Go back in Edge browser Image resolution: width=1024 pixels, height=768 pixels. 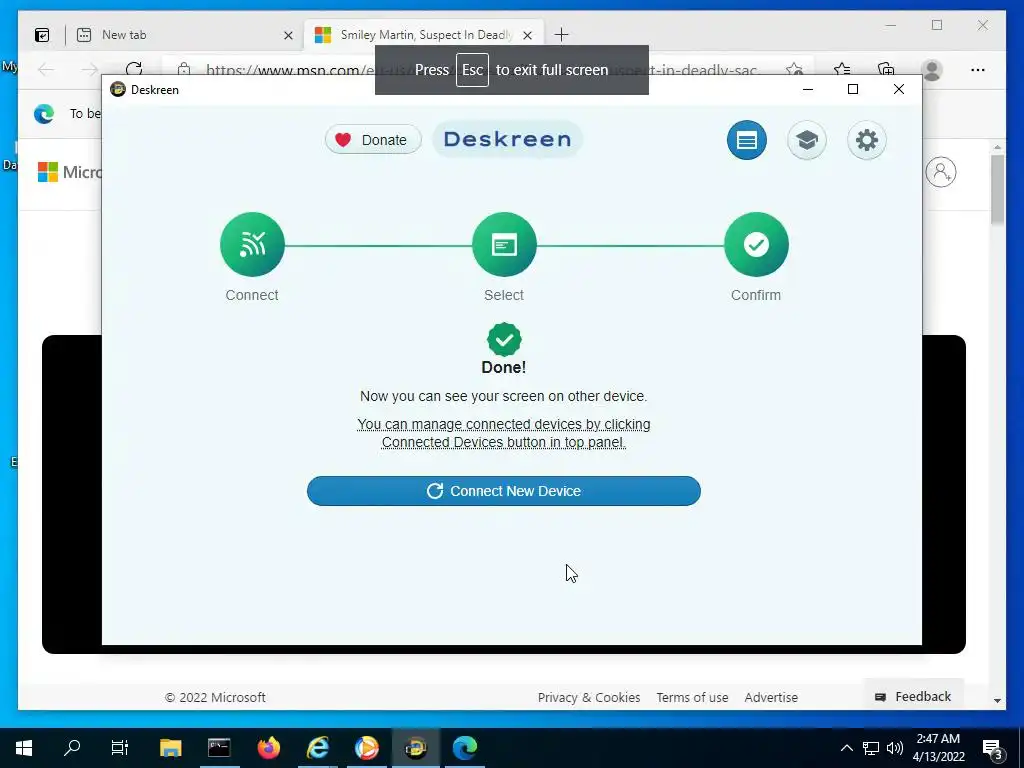[x=46, y=69]
